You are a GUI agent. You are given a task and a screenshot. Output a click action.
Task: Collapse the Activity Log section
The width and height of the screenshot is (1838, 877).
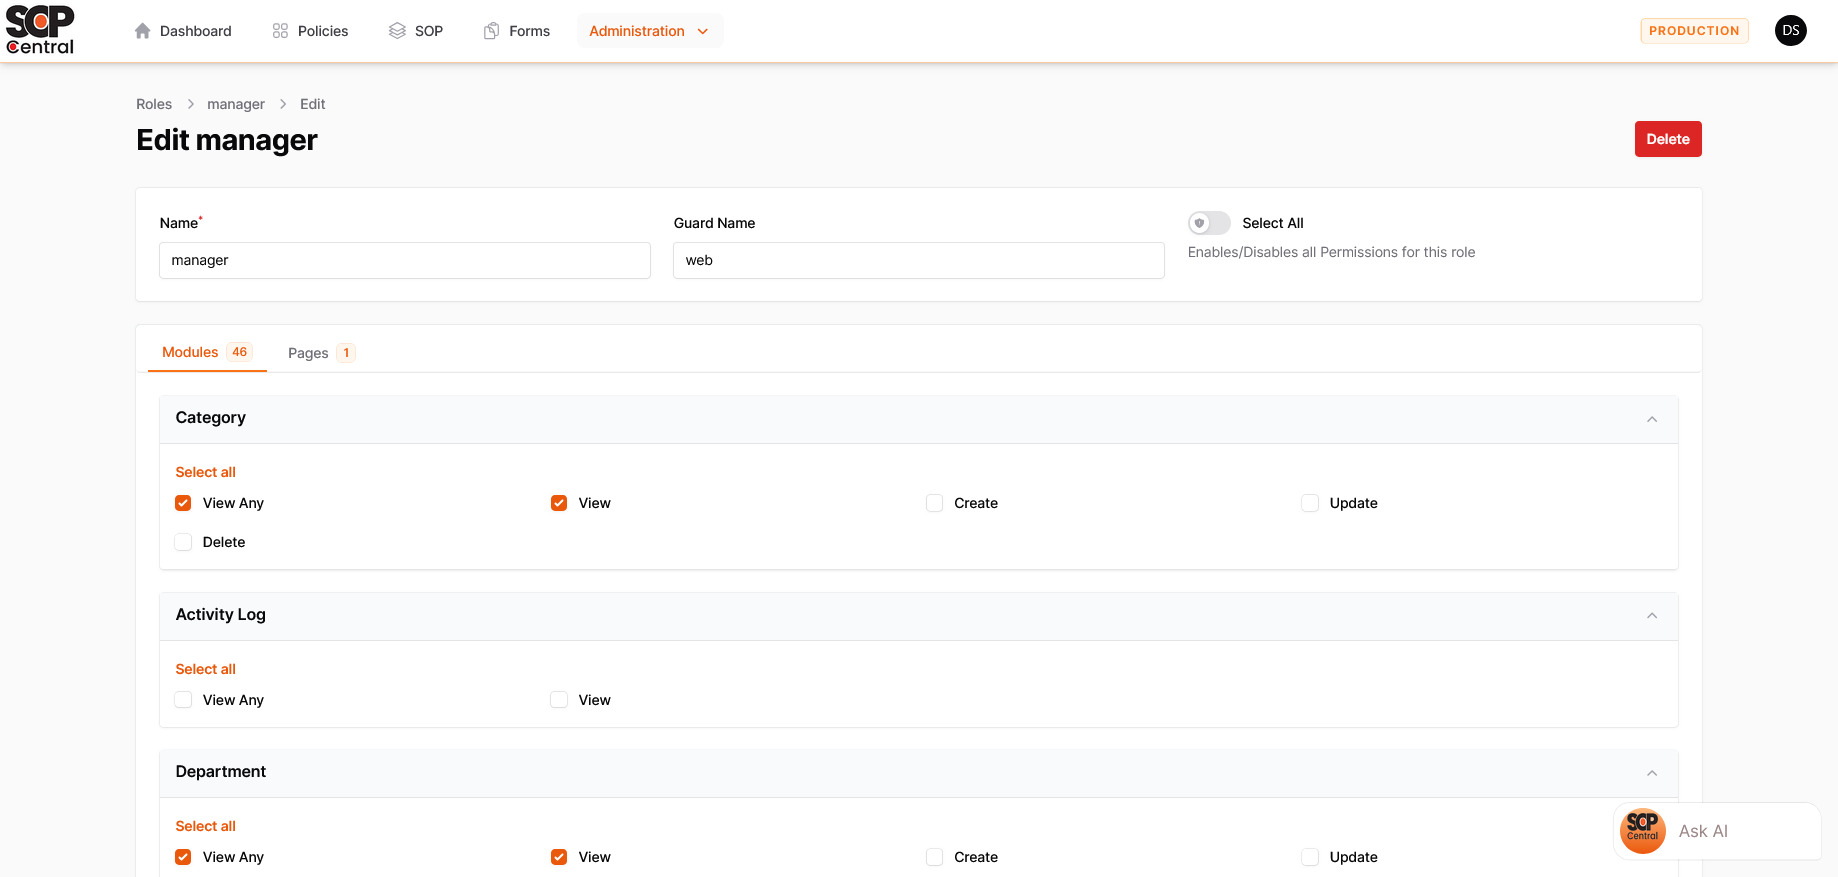[x=1651, y=616]
